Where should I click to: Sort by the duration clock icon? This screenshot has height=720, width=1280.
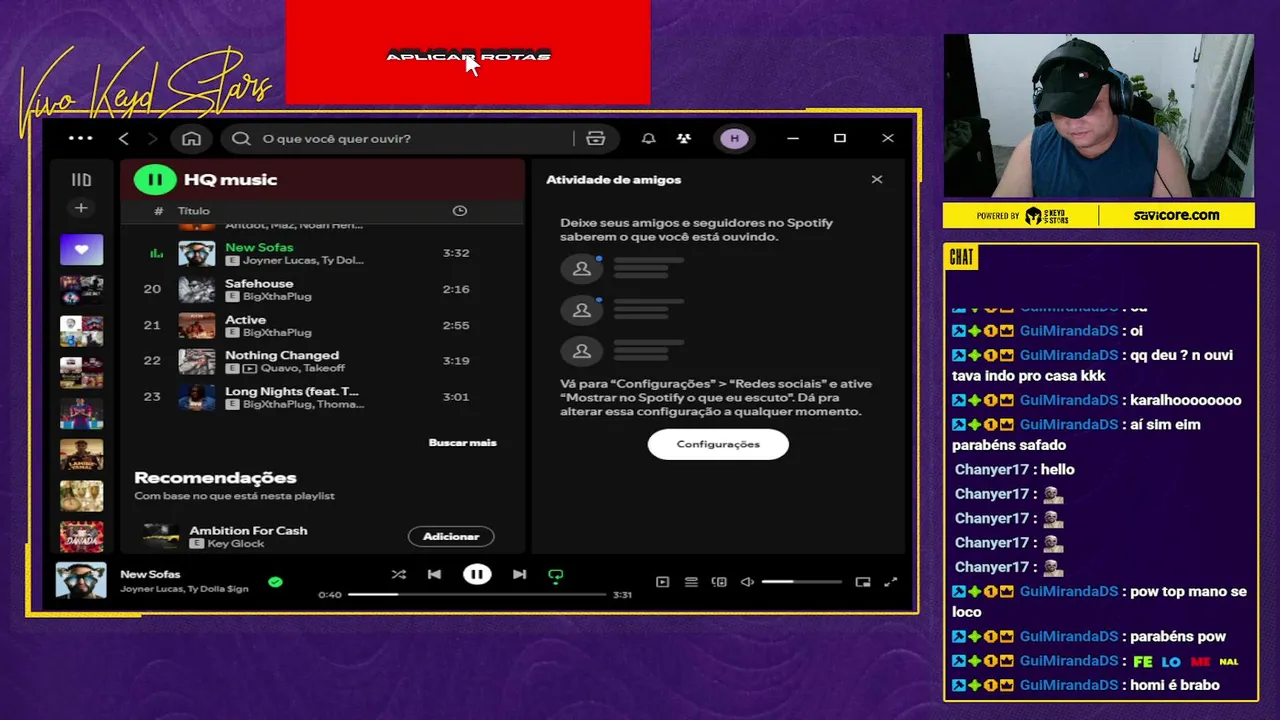click(x=460, y=211)
